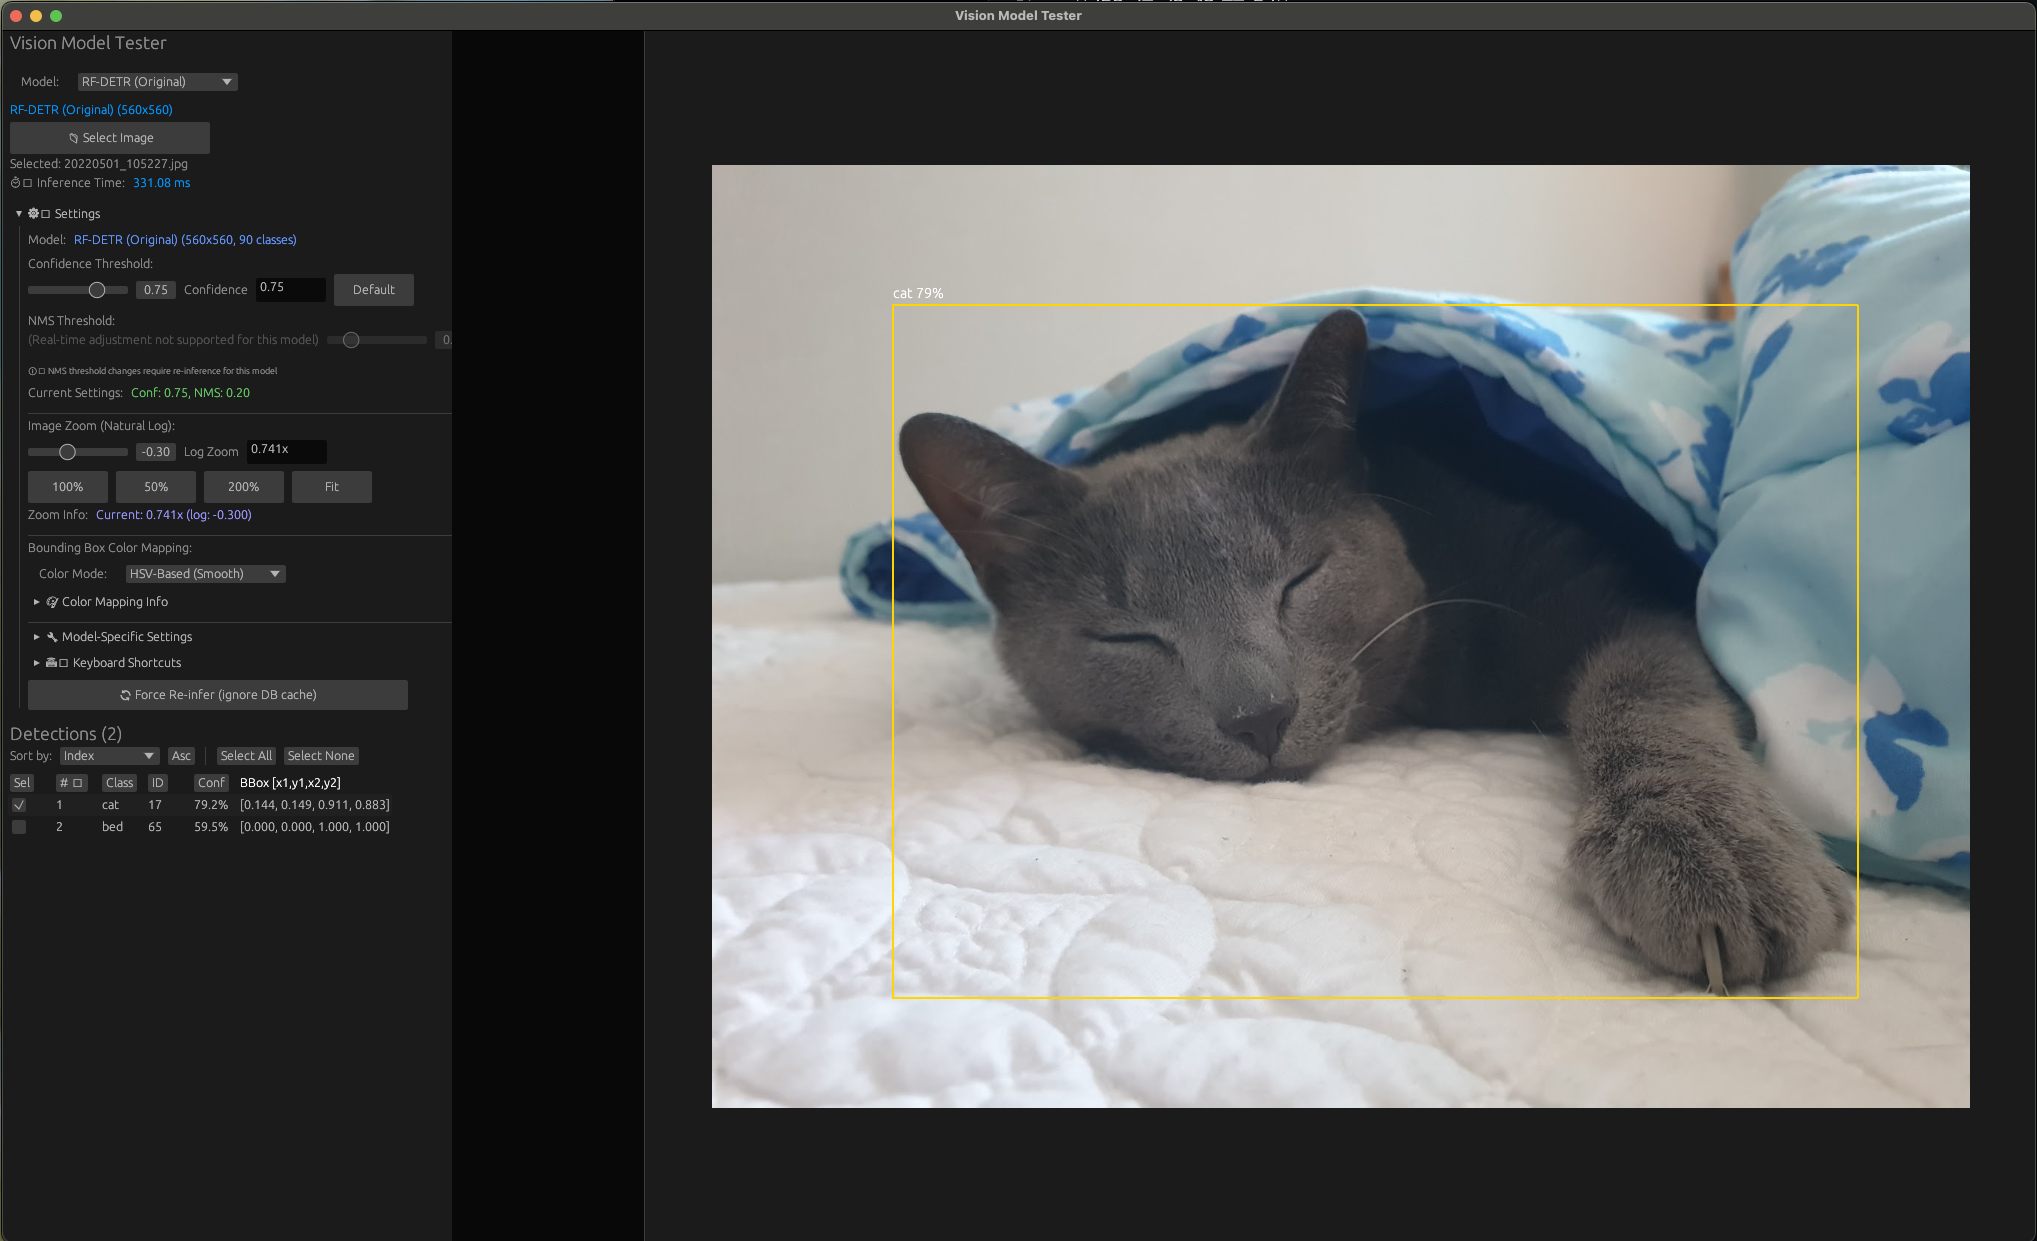The height and width of the screenshot is (1241, 2037).
Task: Click the Class column header
Action: (x=119, y=783)
